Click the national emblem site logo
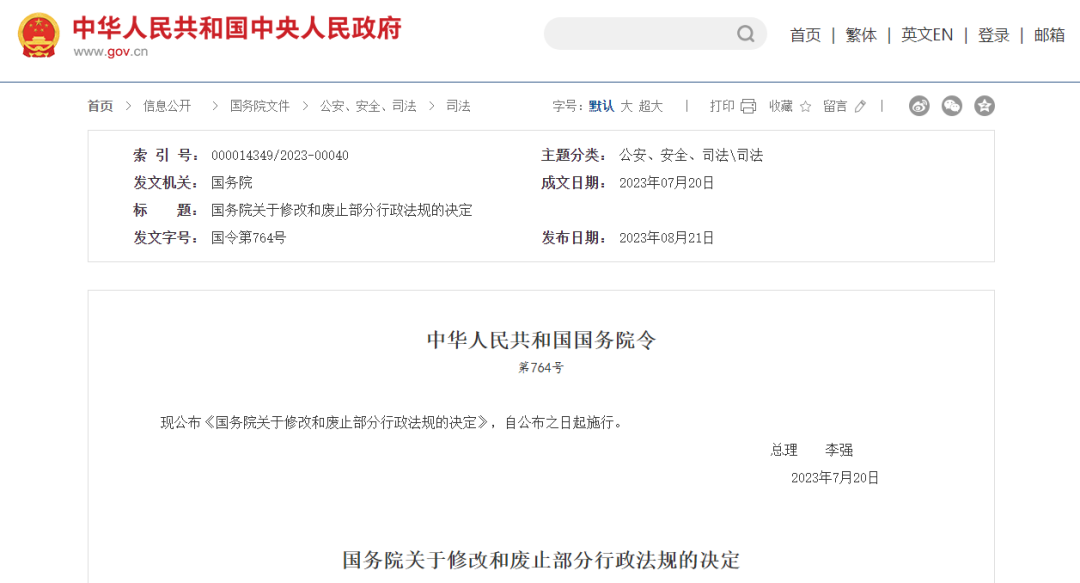 click(37, 33)
